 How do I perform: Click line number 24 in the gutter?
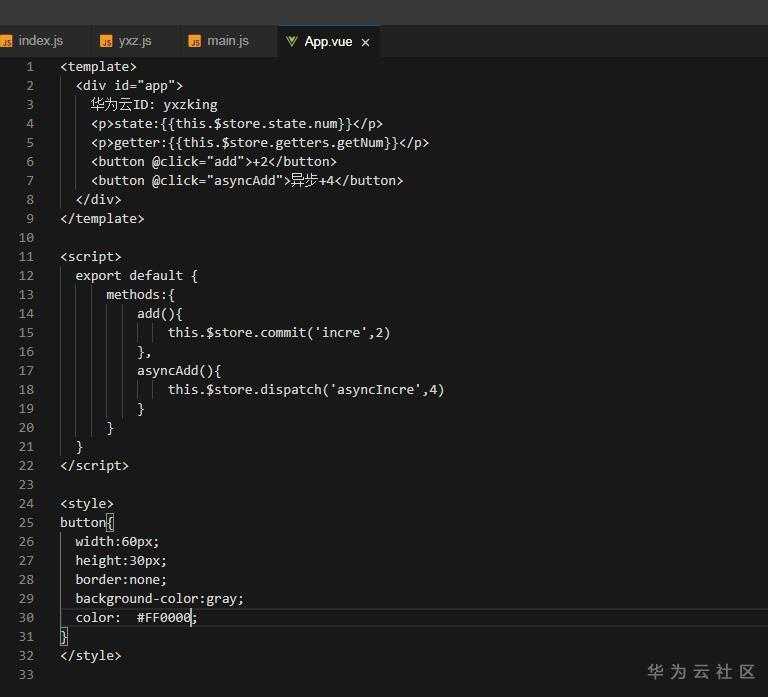click(26, 504)
